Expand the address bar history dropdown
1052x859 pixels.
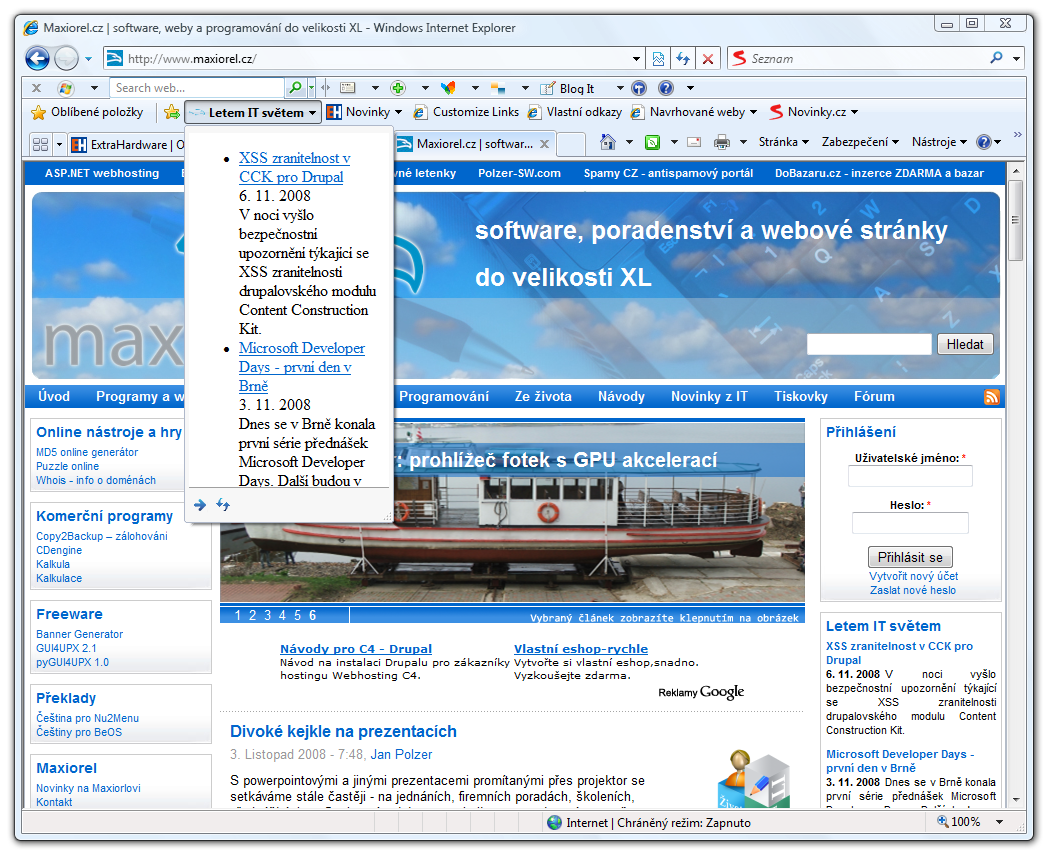636,59
